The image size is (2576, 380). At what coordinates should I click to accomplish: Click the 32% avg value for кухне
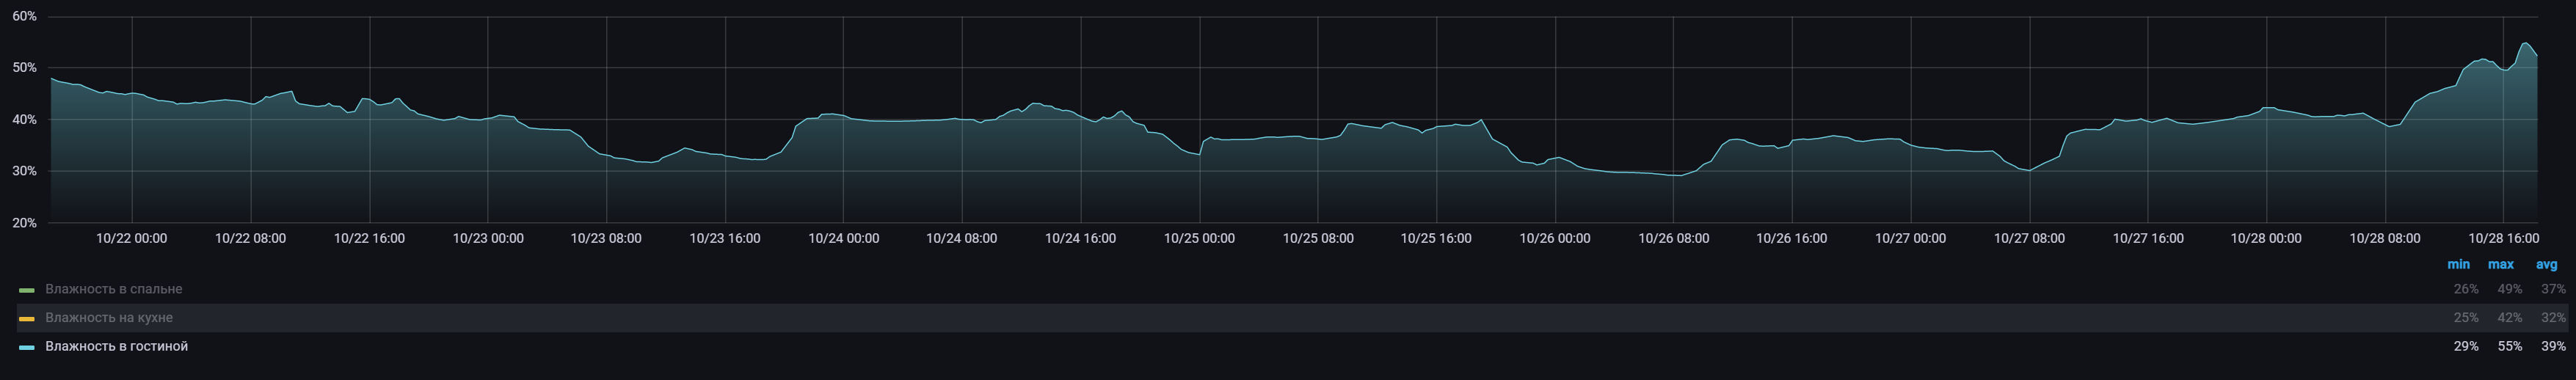2553,318
